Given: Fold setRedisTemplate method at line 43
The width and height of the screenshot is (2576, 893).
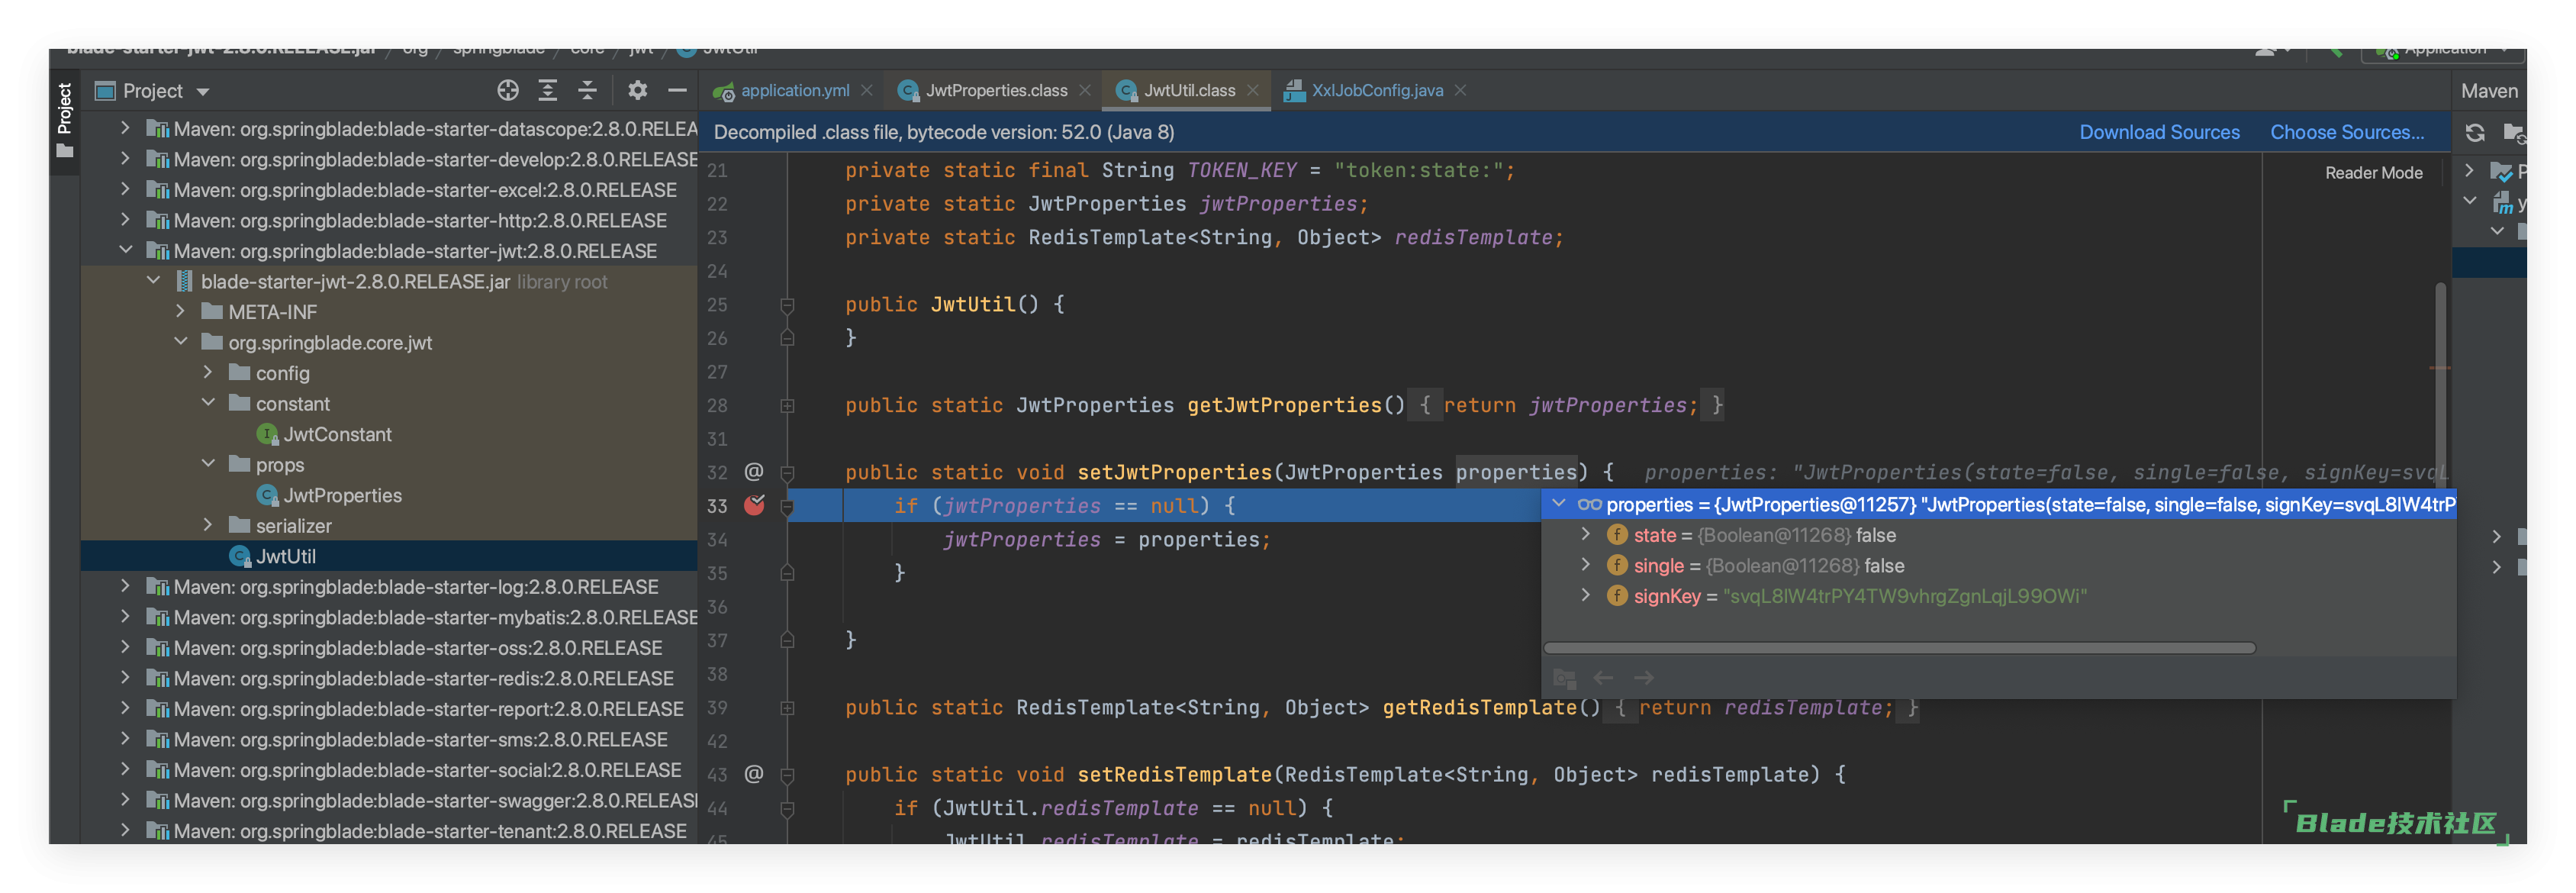Looking at the screenshot, I should coord(787,775).
